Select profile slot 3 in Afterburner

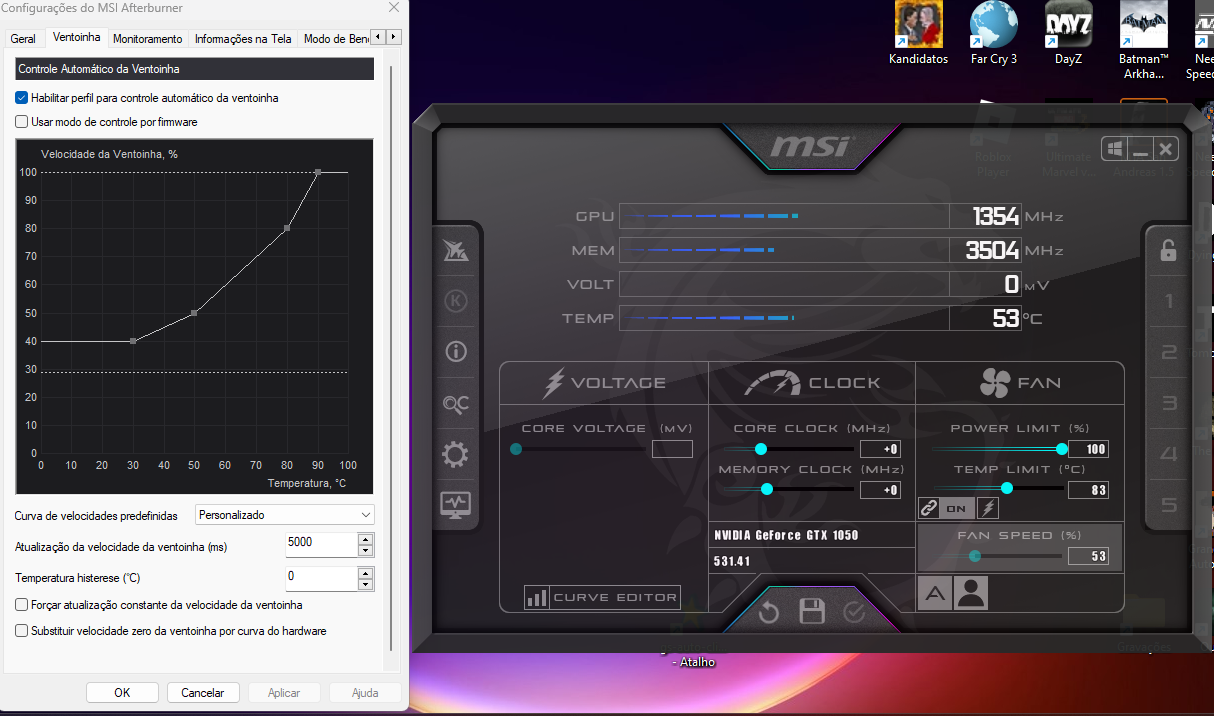[x=1168, y=403]
